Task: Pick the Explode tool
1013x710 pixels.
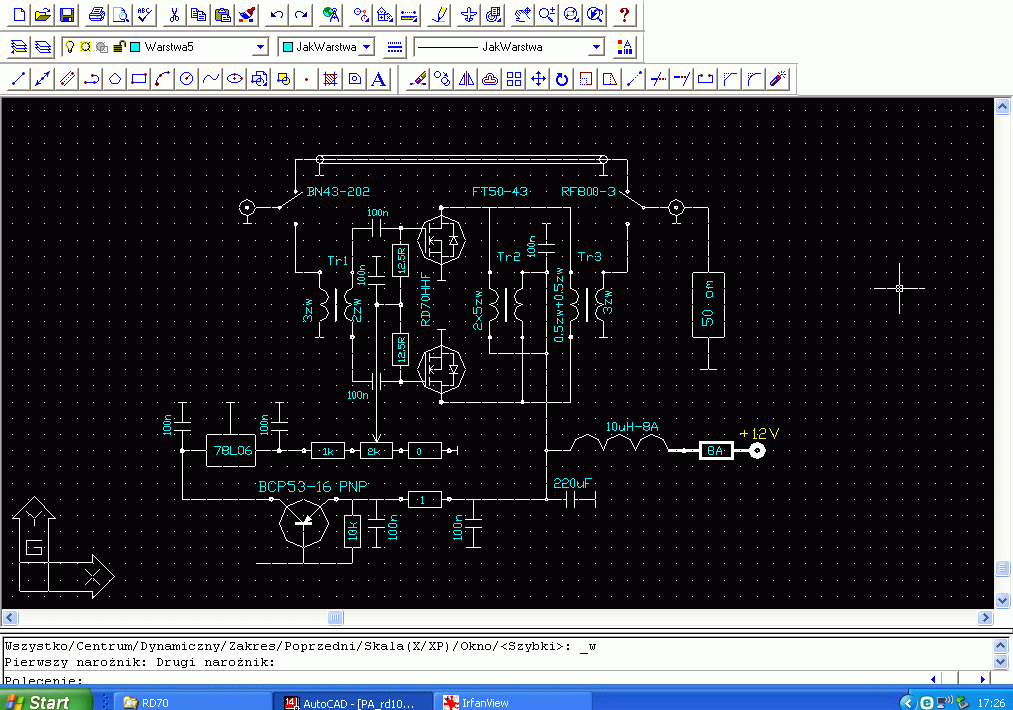Action: click(x=779, y=79)
